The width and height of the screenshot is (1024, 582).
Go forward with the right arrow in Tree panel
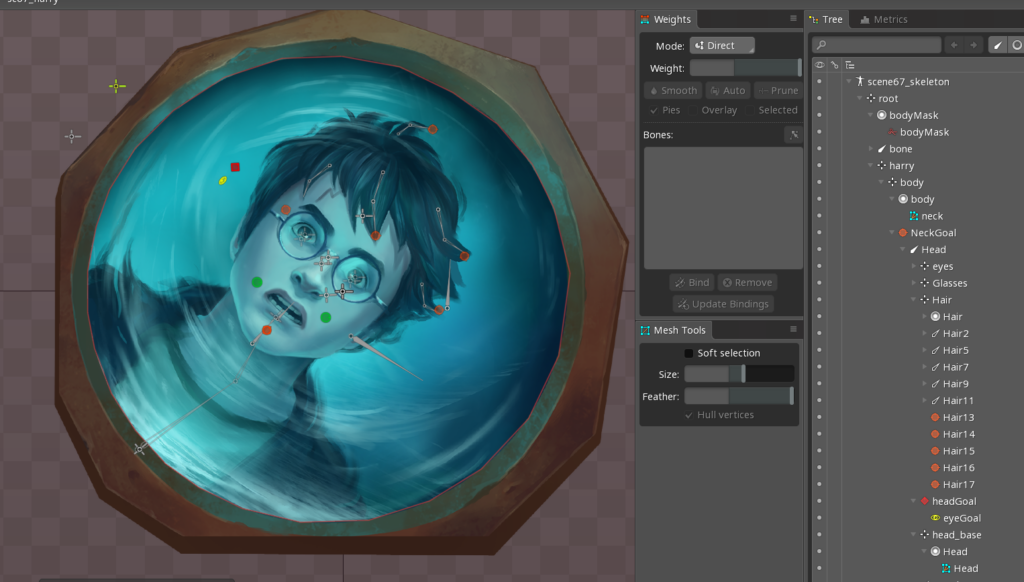pos(974,45)
